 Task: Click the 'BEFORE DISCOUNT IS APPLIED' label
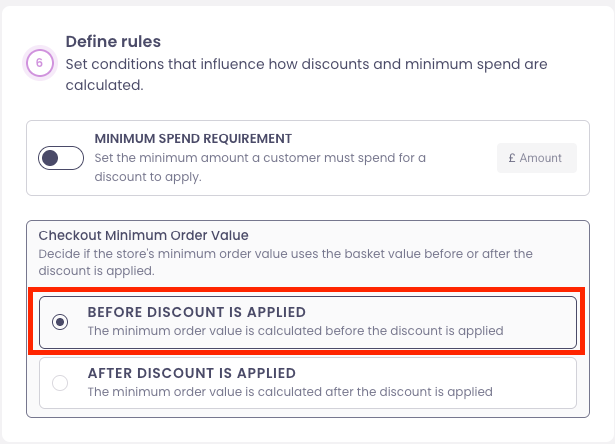(196, 312)
